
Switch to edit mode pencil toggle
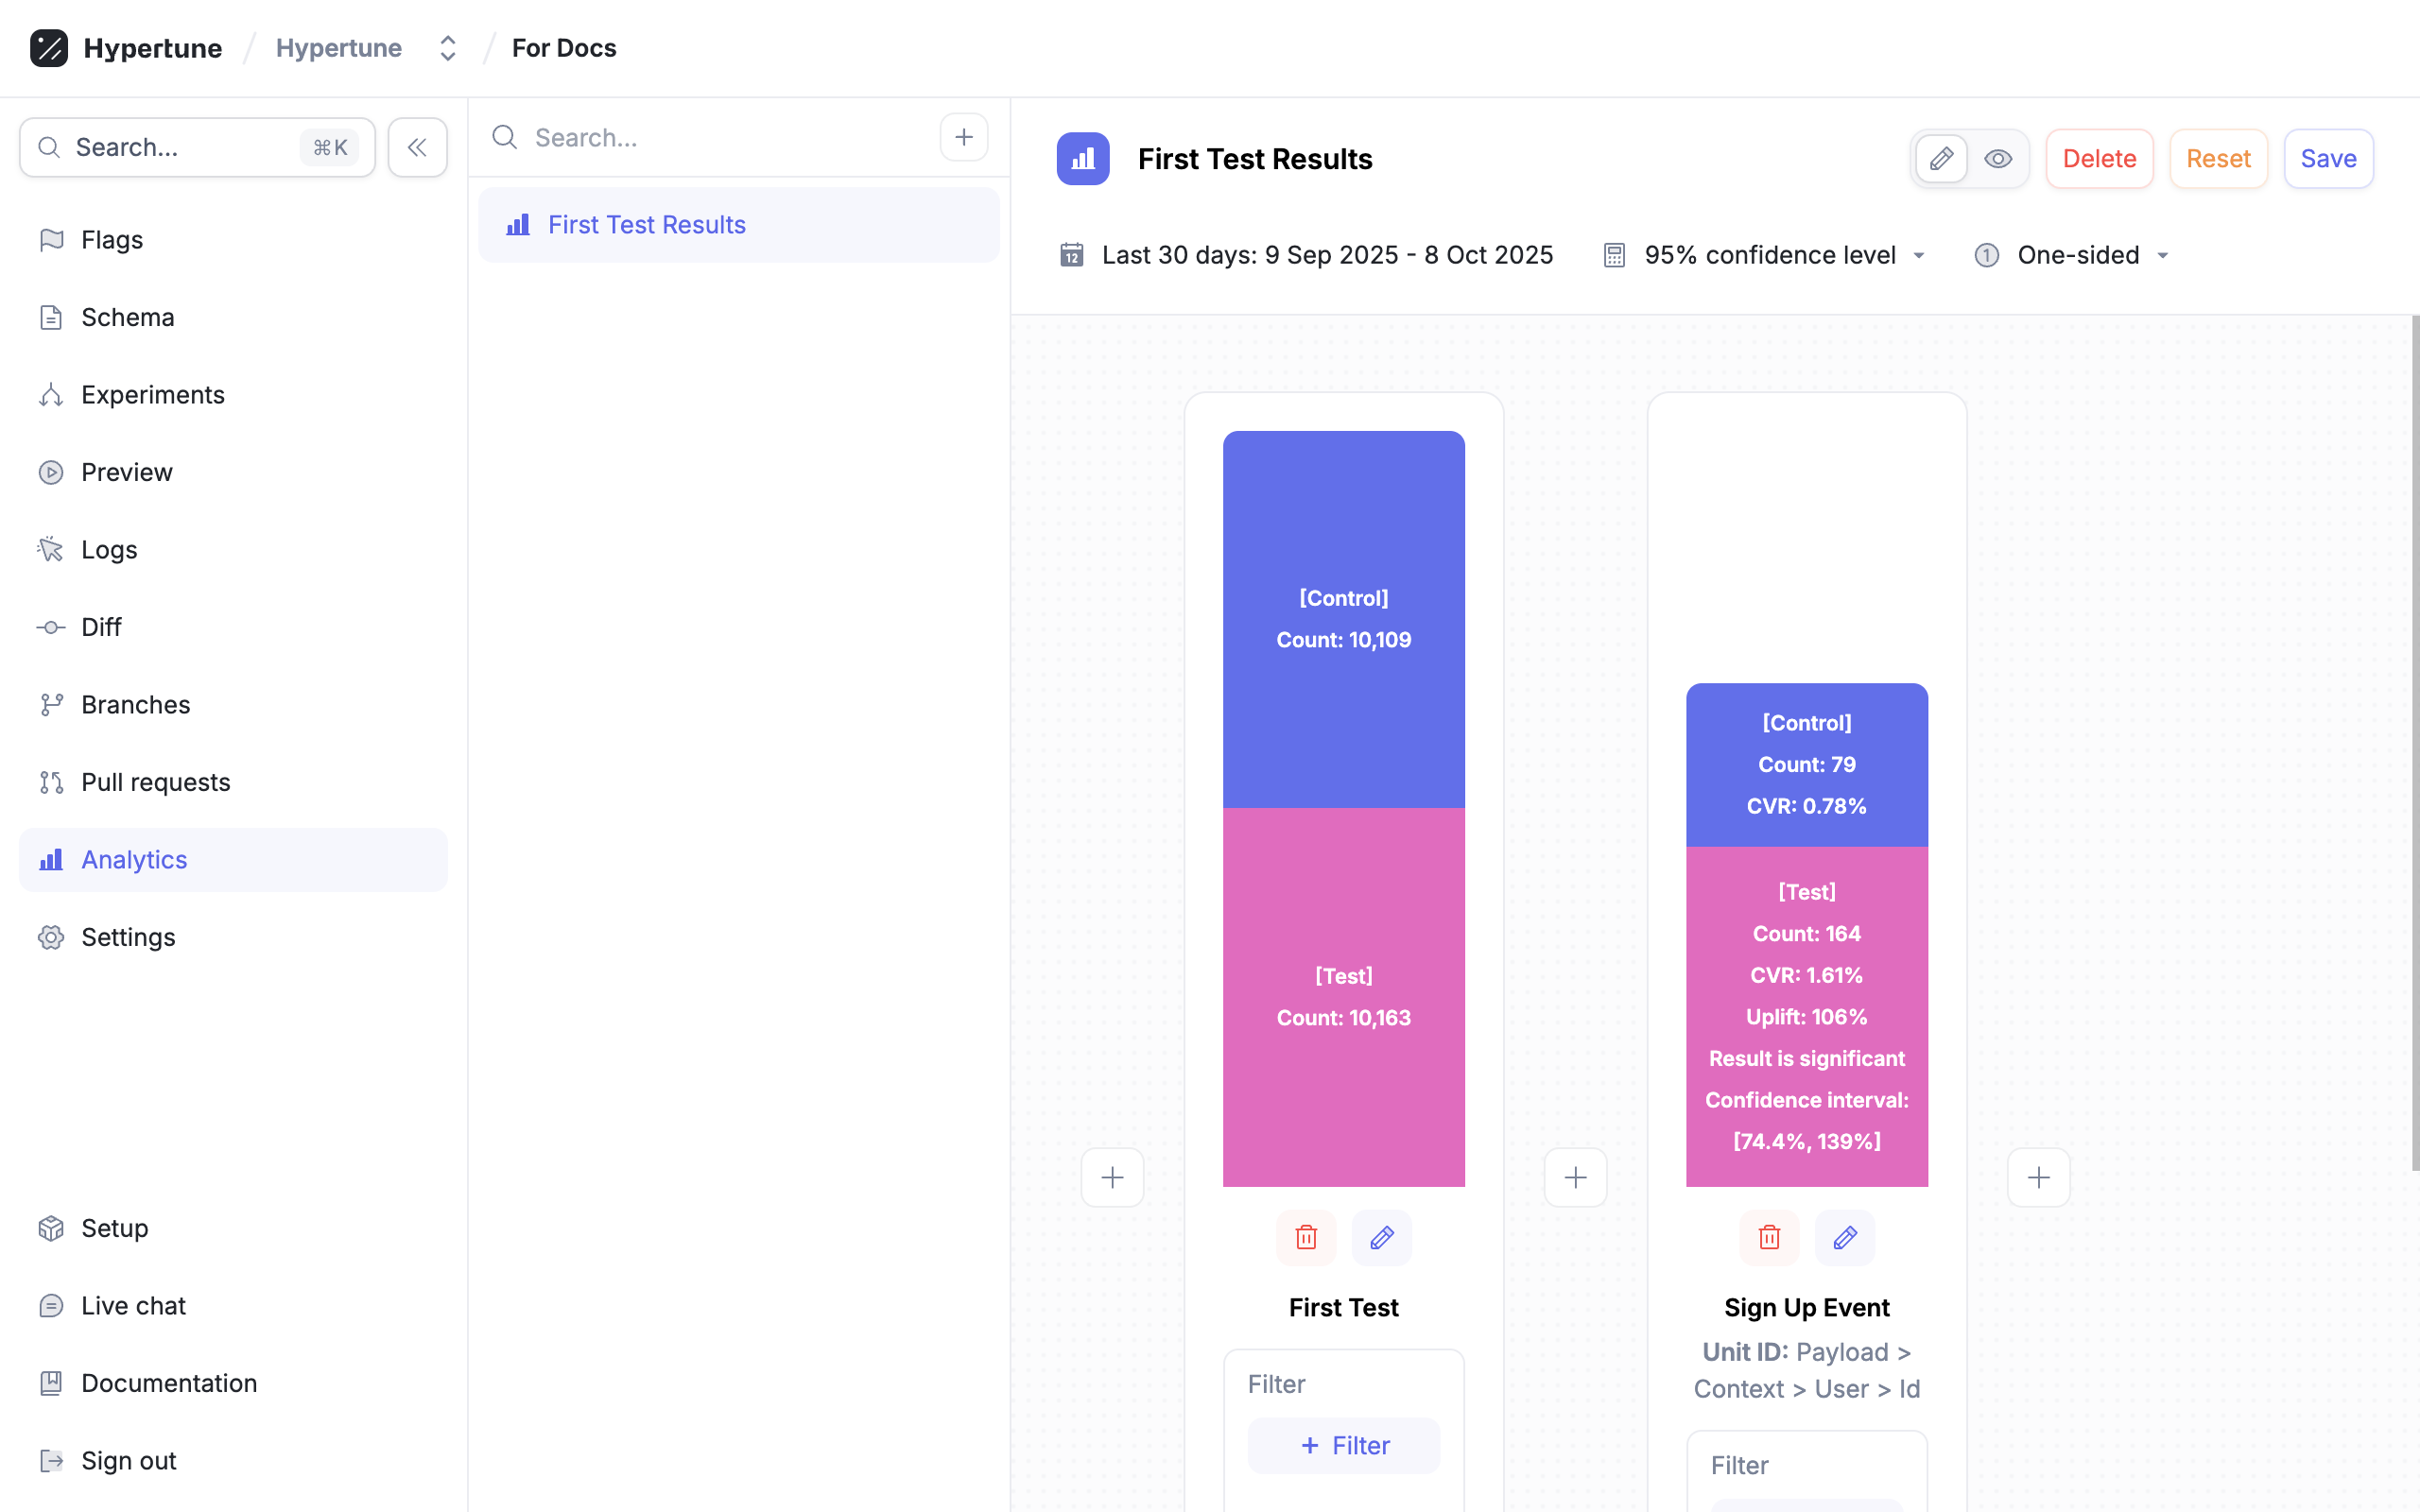[x=1941, y=159]
